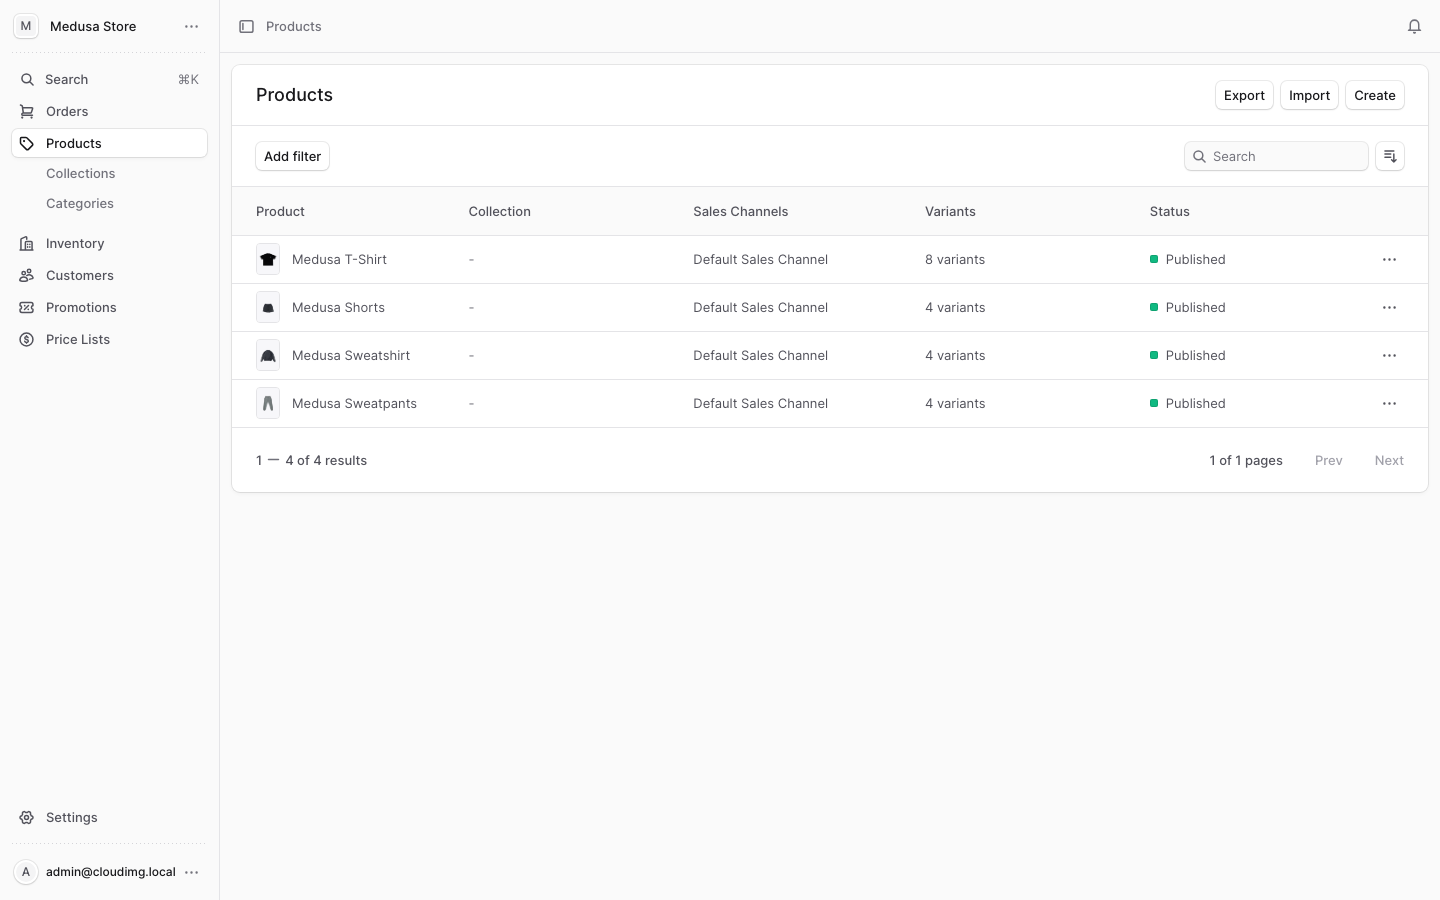
Task: Open the notifications bell
Action: click(1414, 27)
